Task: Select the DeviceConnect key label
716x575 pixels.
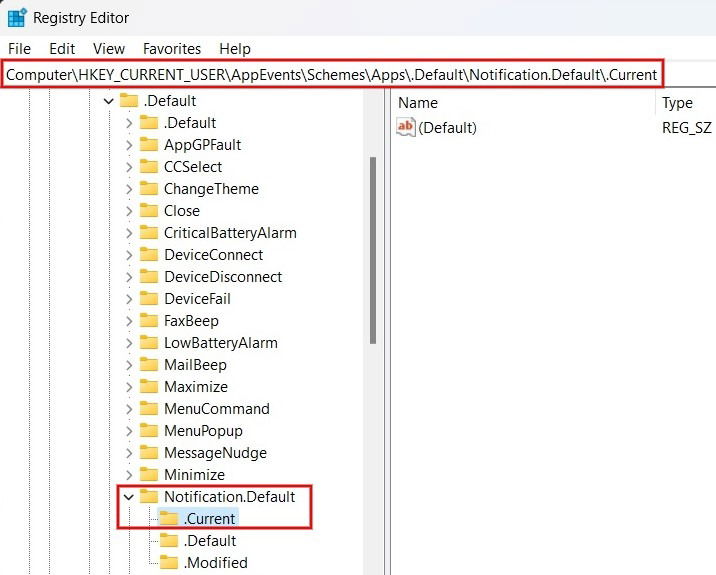Action: pos(214,255)
